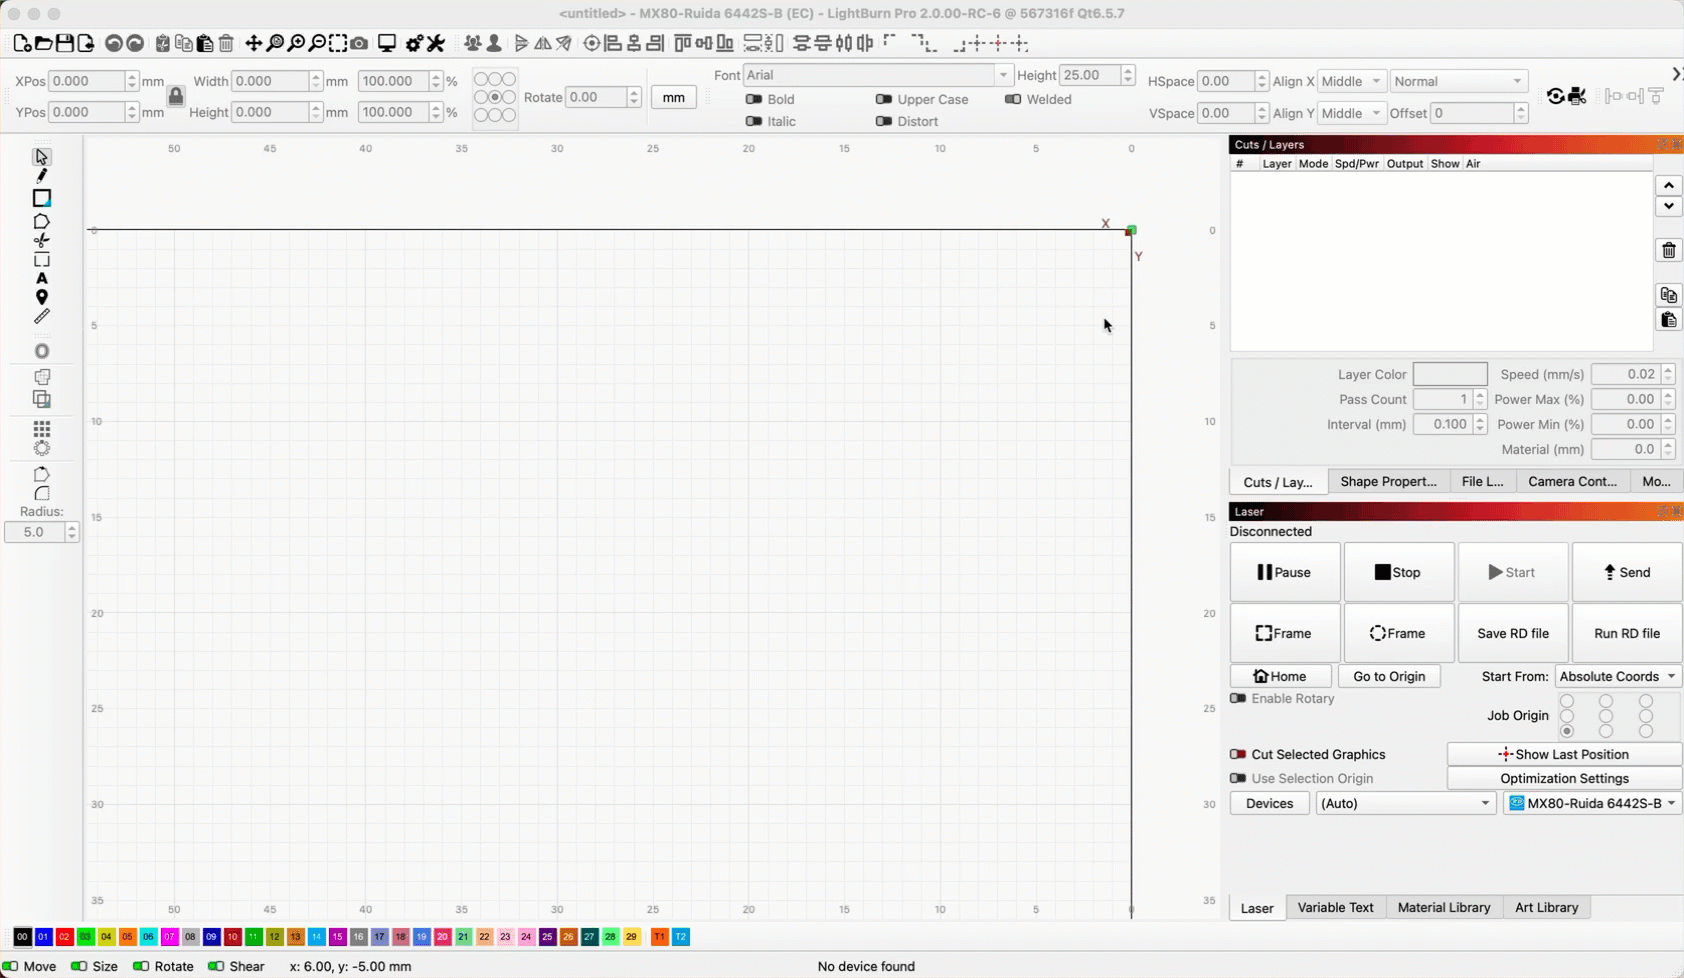Open Optimization Settings
The width and height of the screenshot is (1684, 978).
click(1564, 778)
